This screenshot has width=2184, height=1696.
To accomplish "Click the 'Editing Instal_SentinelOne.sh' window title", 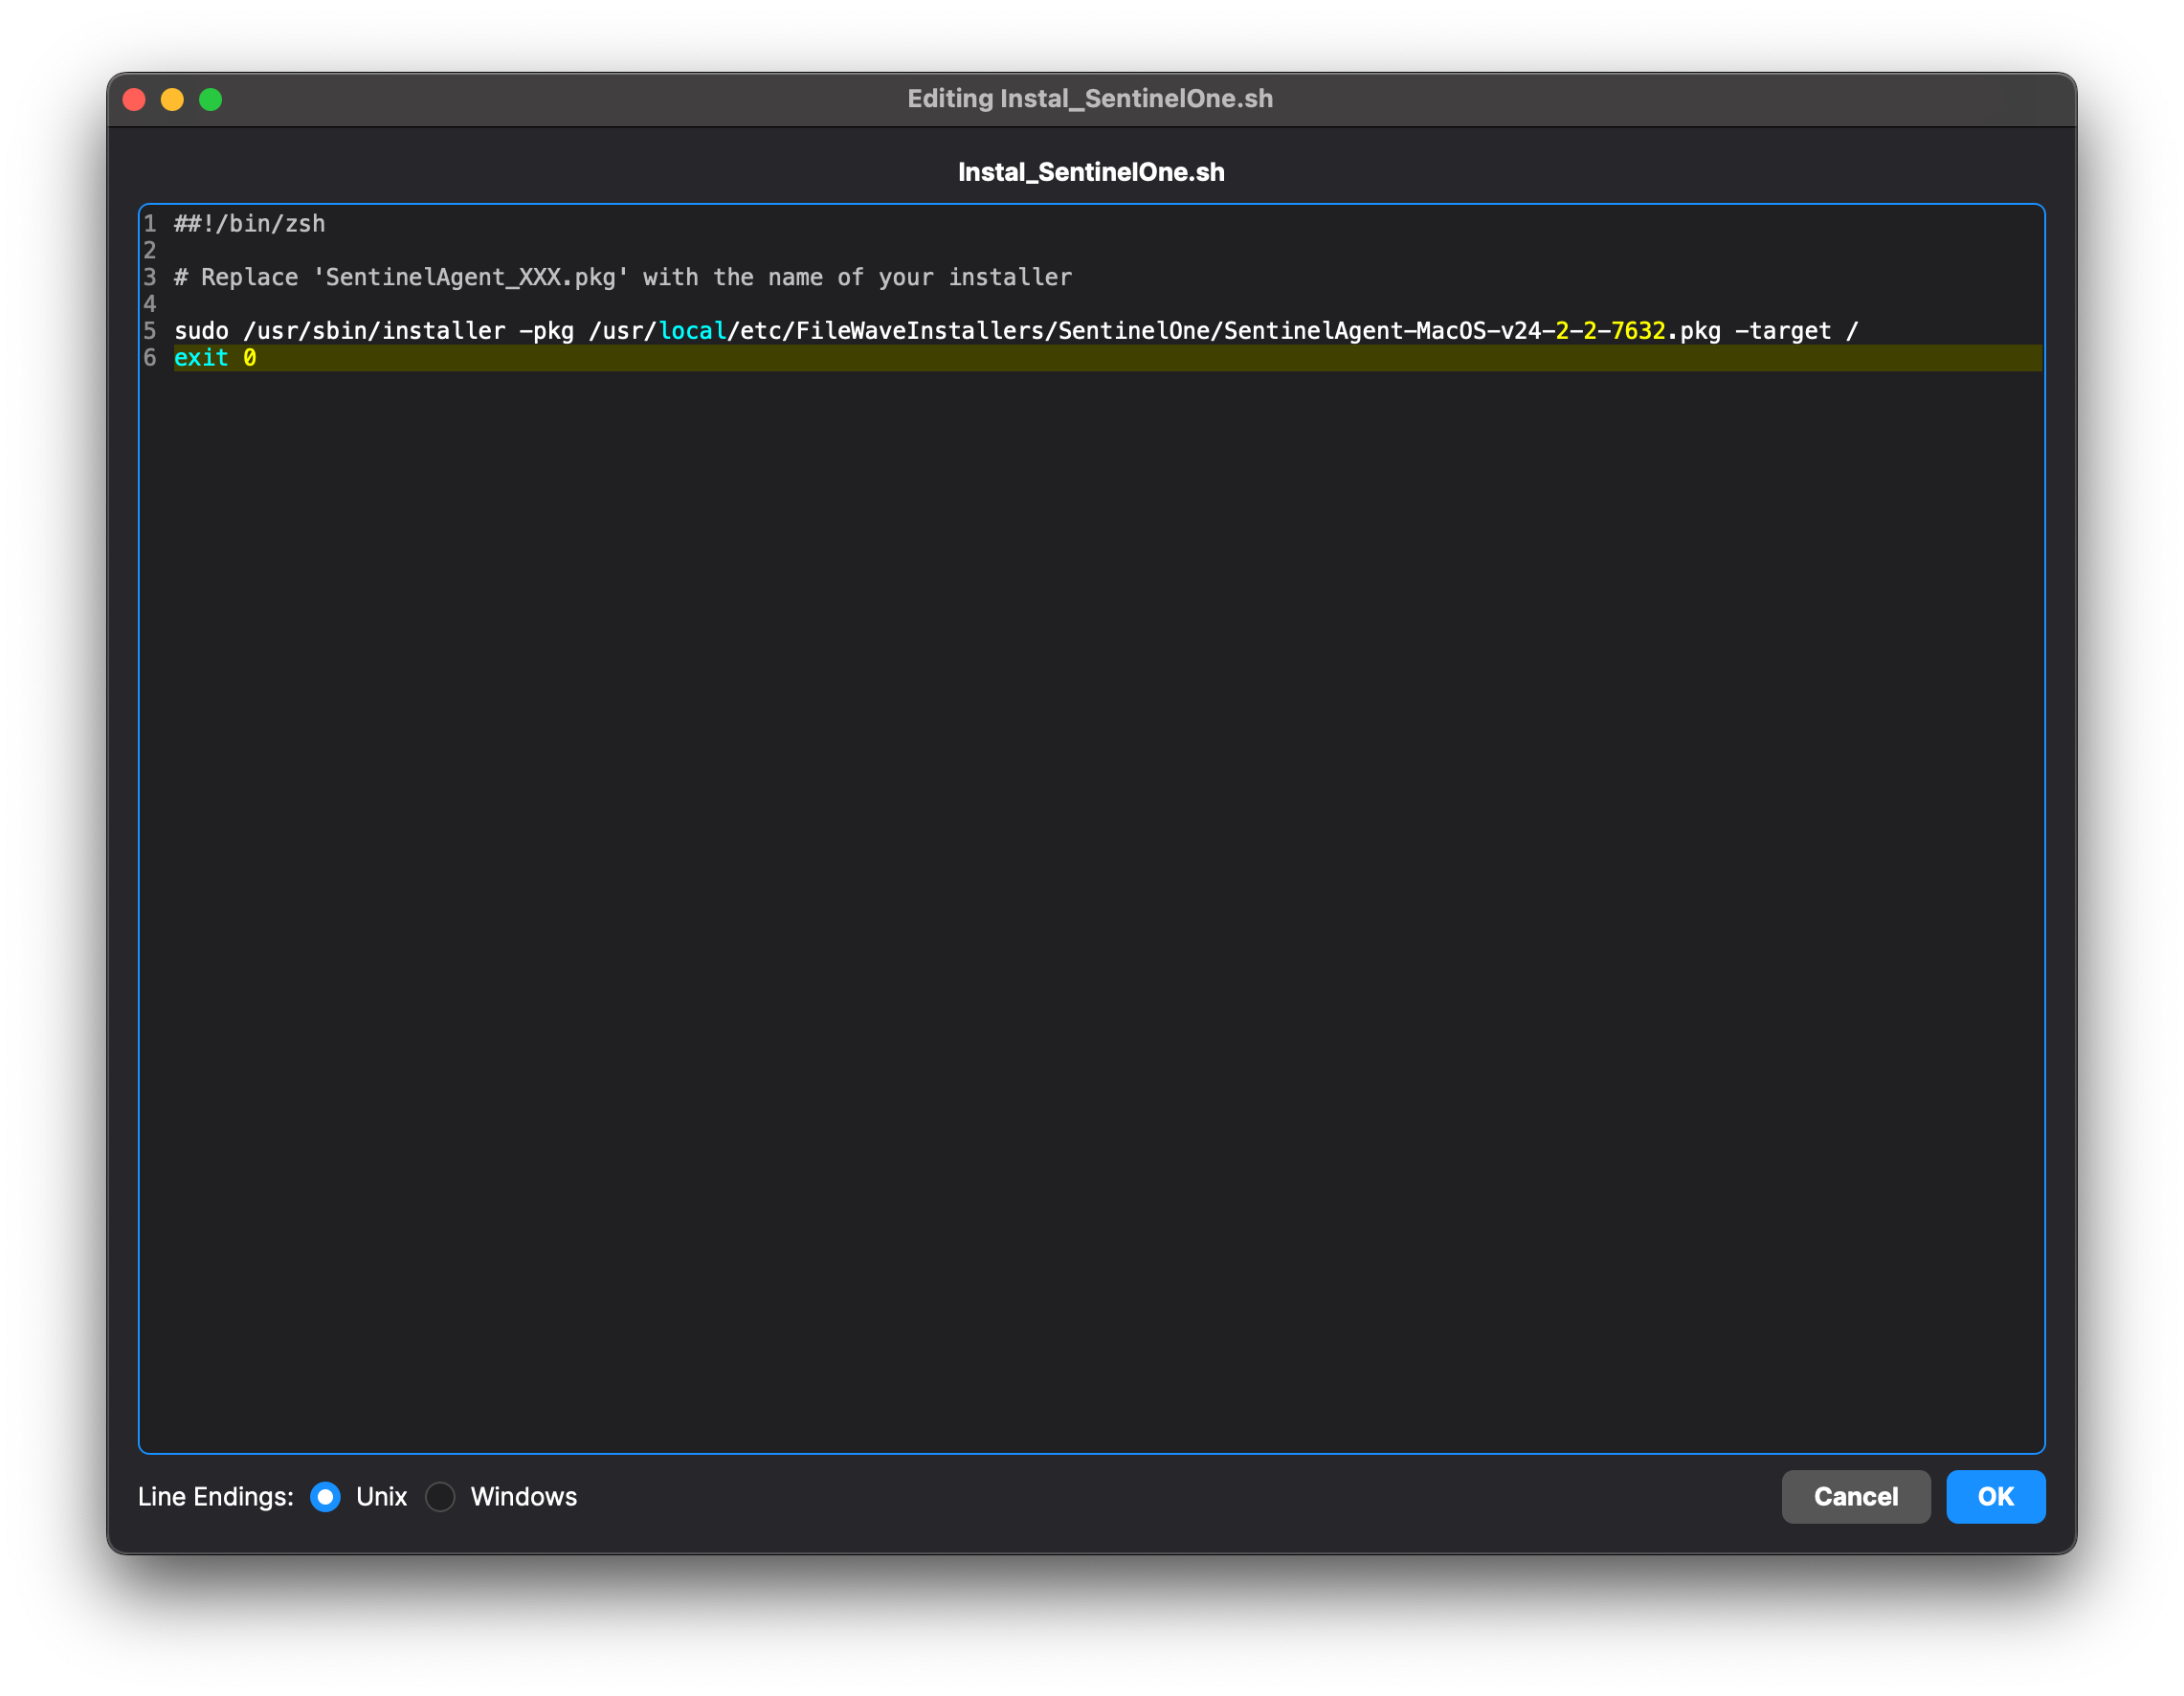I will point(1090,99).
